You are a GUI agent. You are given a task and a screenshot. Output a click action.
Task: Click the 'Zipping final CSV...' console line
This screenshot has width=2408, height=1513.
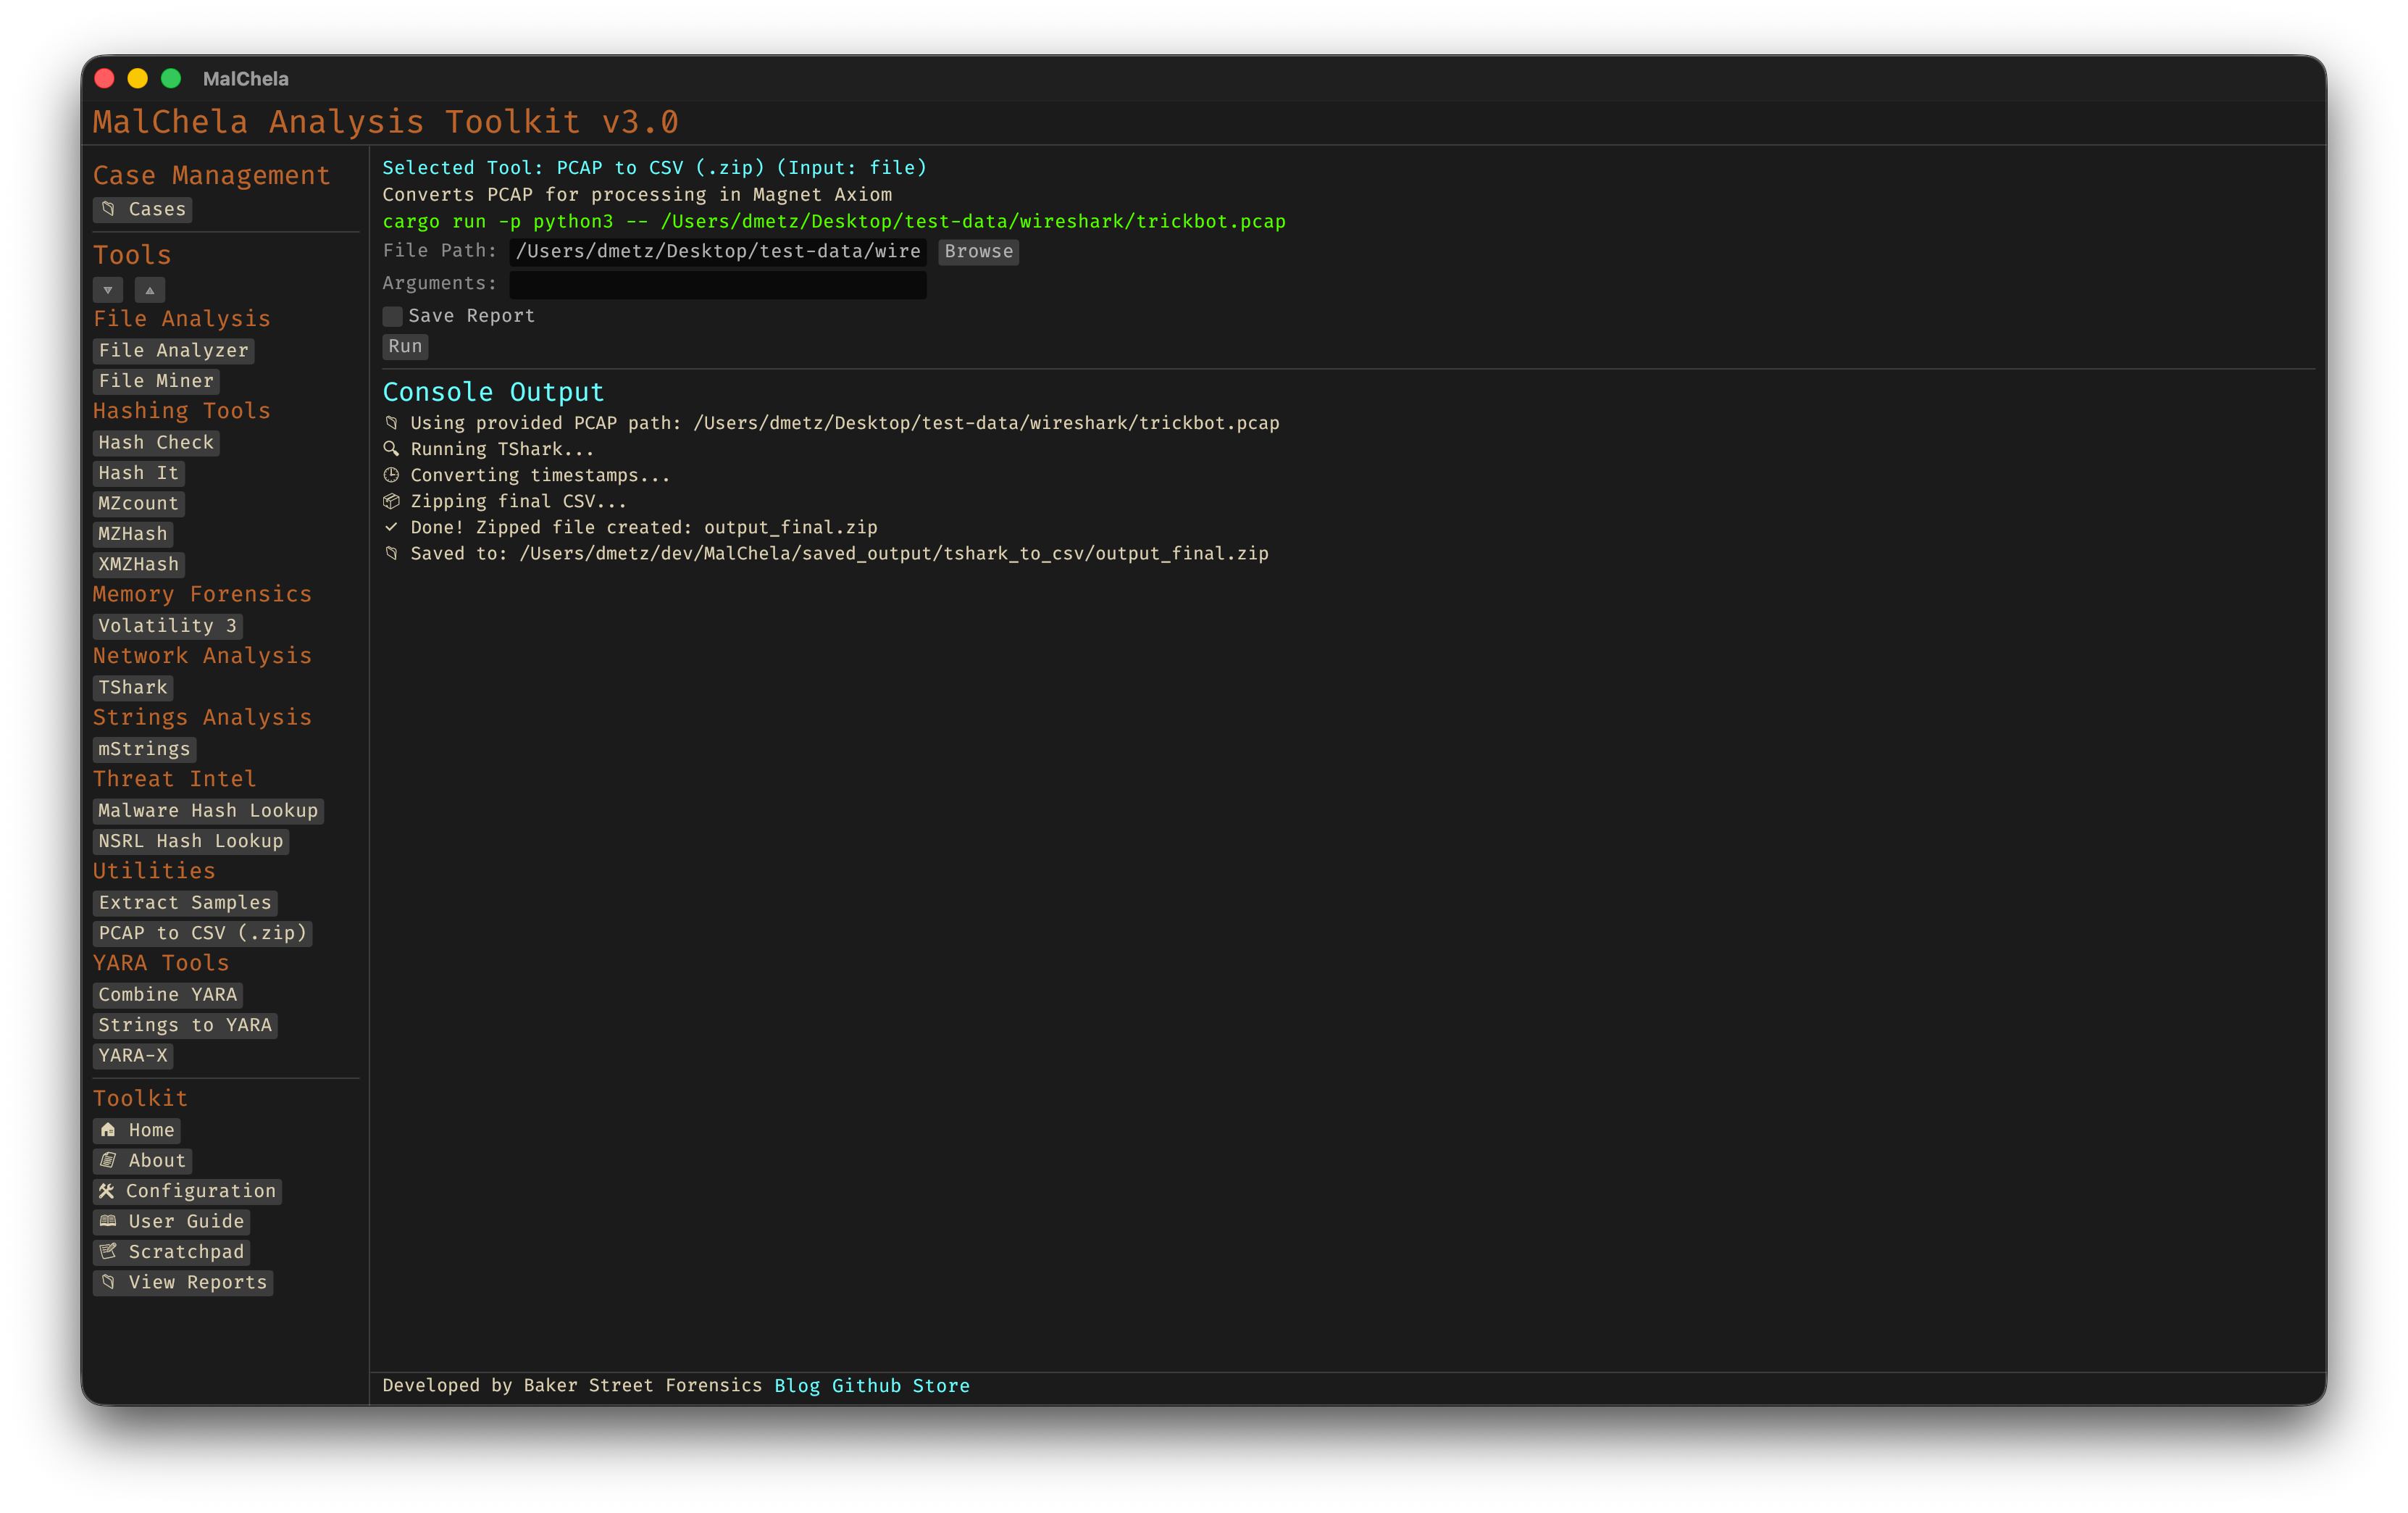(505, 501)
